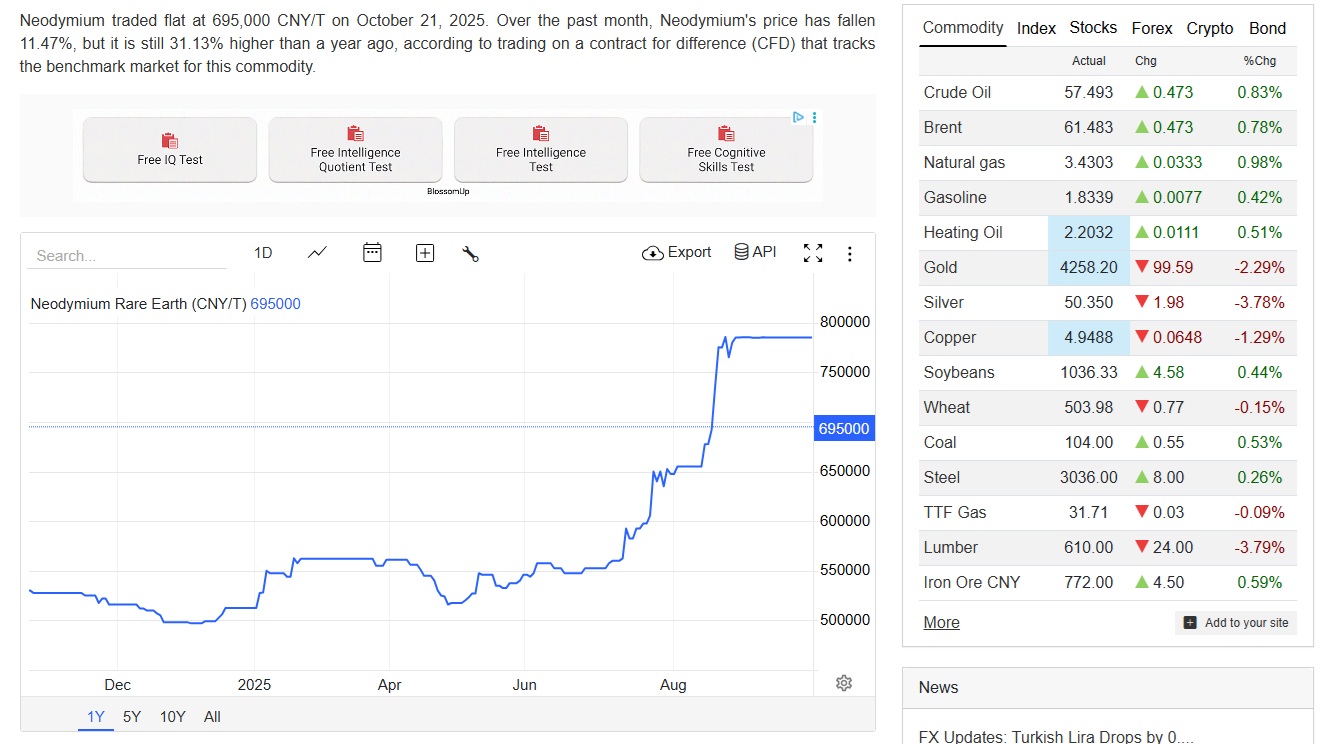This screenshot has height=744, width=1331.
Task: Open the calendar date range picker
Action: pyautogui.click(x=372, y=253)
